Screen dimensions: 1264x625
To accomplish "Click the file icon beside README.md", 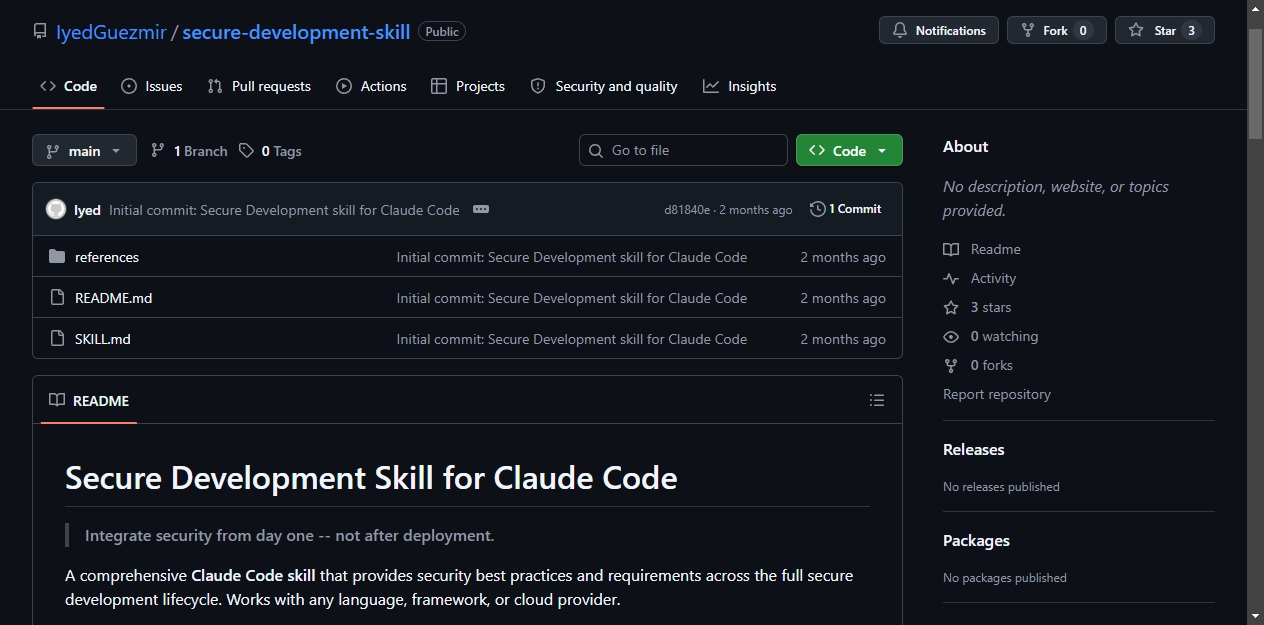I will tap(57, 298).
